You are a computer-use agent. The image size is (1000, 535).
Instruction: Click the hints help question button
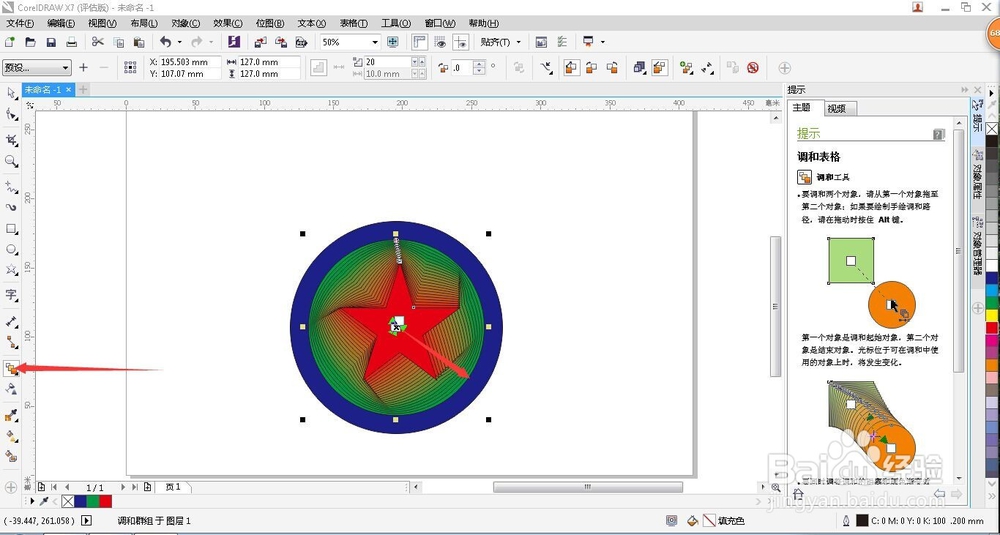tap(938, 135)
